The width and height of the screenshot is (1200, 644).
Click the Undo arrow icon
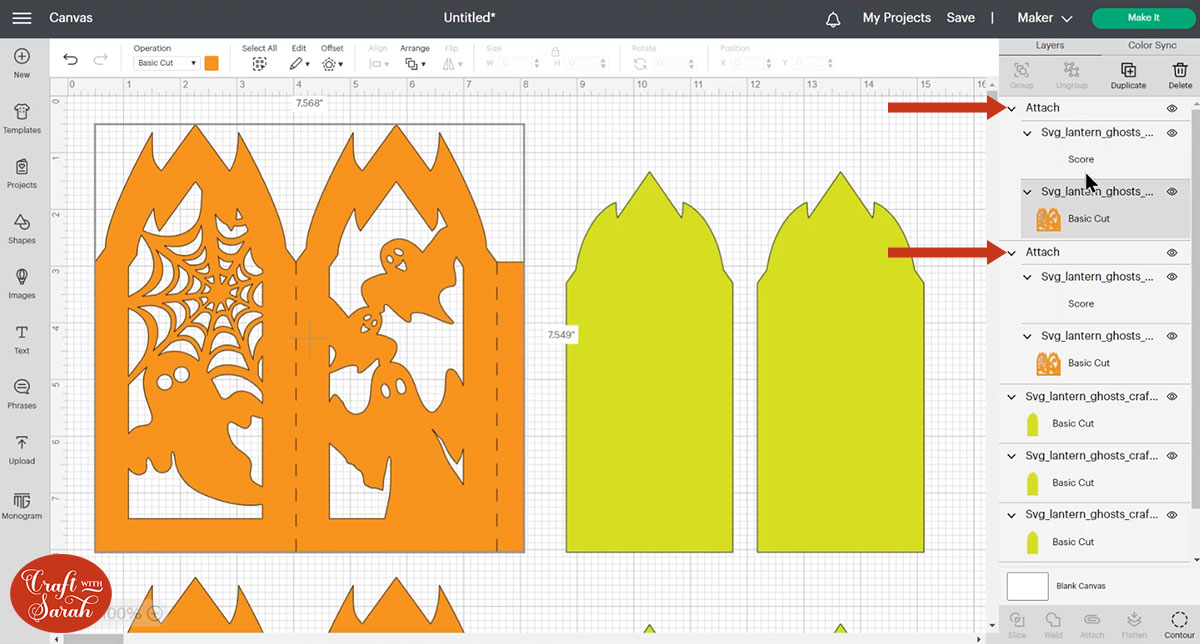tap(70, 61)
